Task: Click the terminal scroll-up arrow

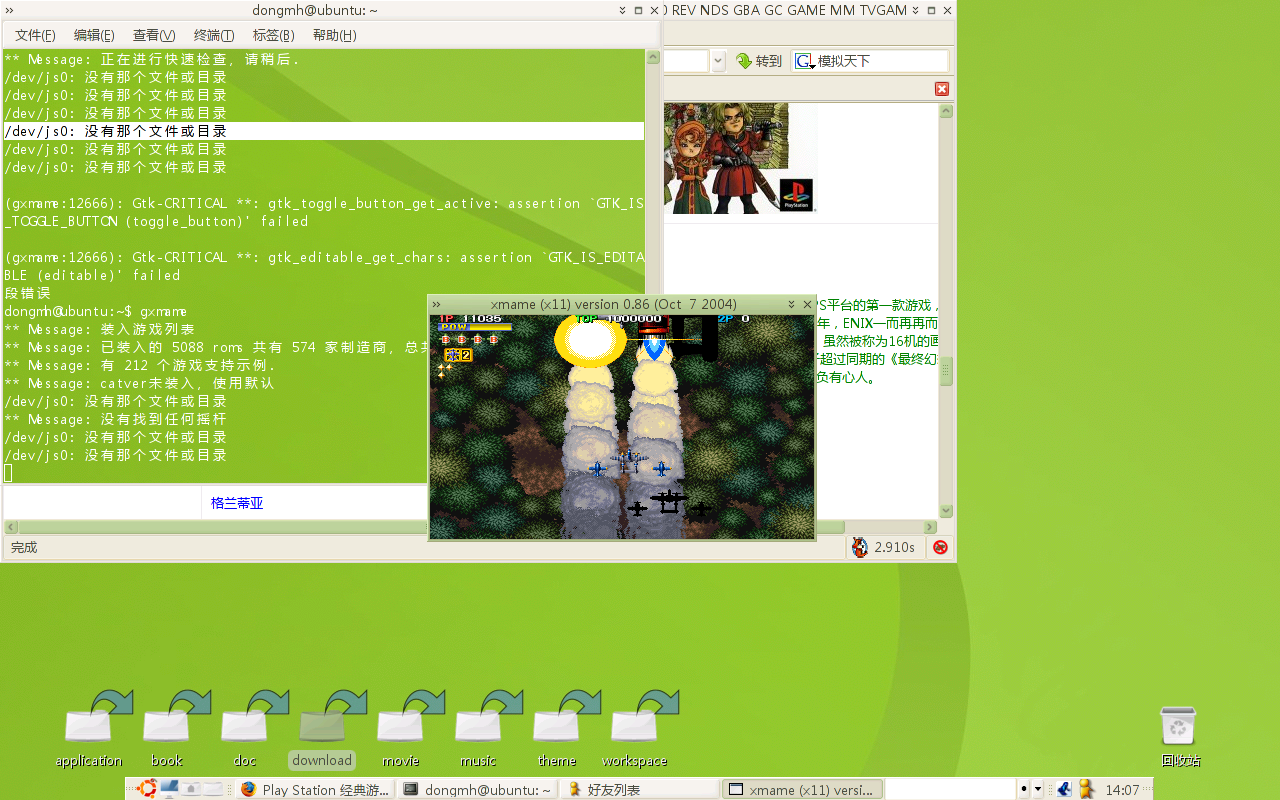Action: (x=652, y=57)
